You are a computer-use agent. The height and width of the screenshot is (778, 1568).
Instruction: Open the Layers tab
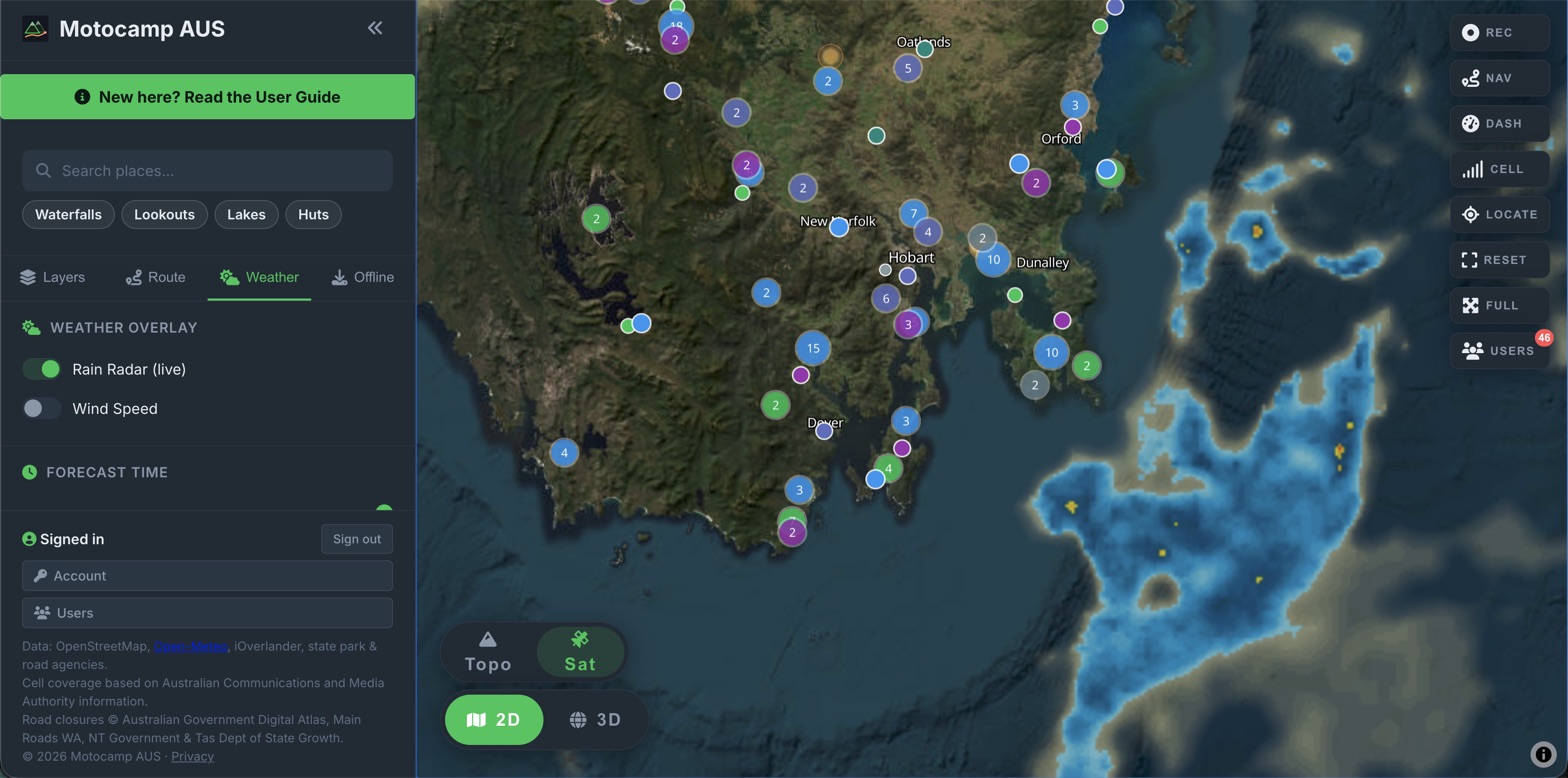coord(52,277)
